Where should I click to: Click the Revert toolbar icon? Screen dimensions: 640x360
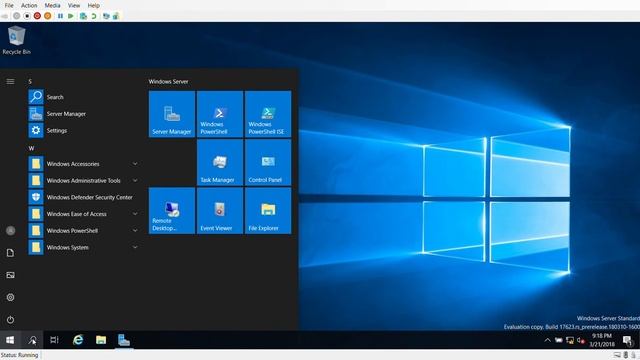(94, 16)
